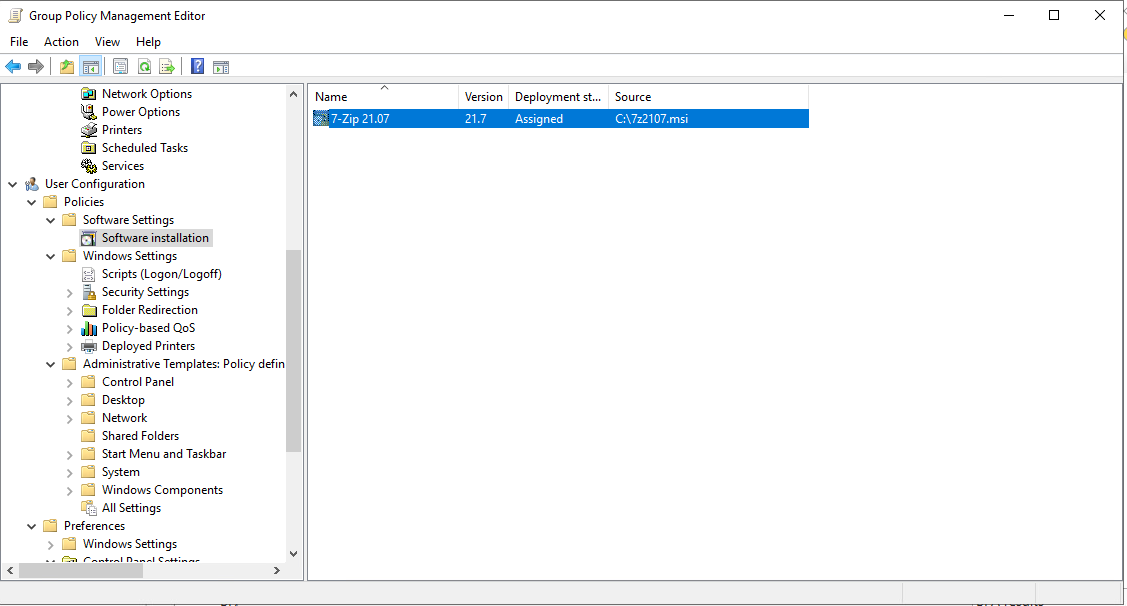Expand the Policy-based QoS node
Image resolution: width=1127 pixels, height=606 pixels.
70,329
